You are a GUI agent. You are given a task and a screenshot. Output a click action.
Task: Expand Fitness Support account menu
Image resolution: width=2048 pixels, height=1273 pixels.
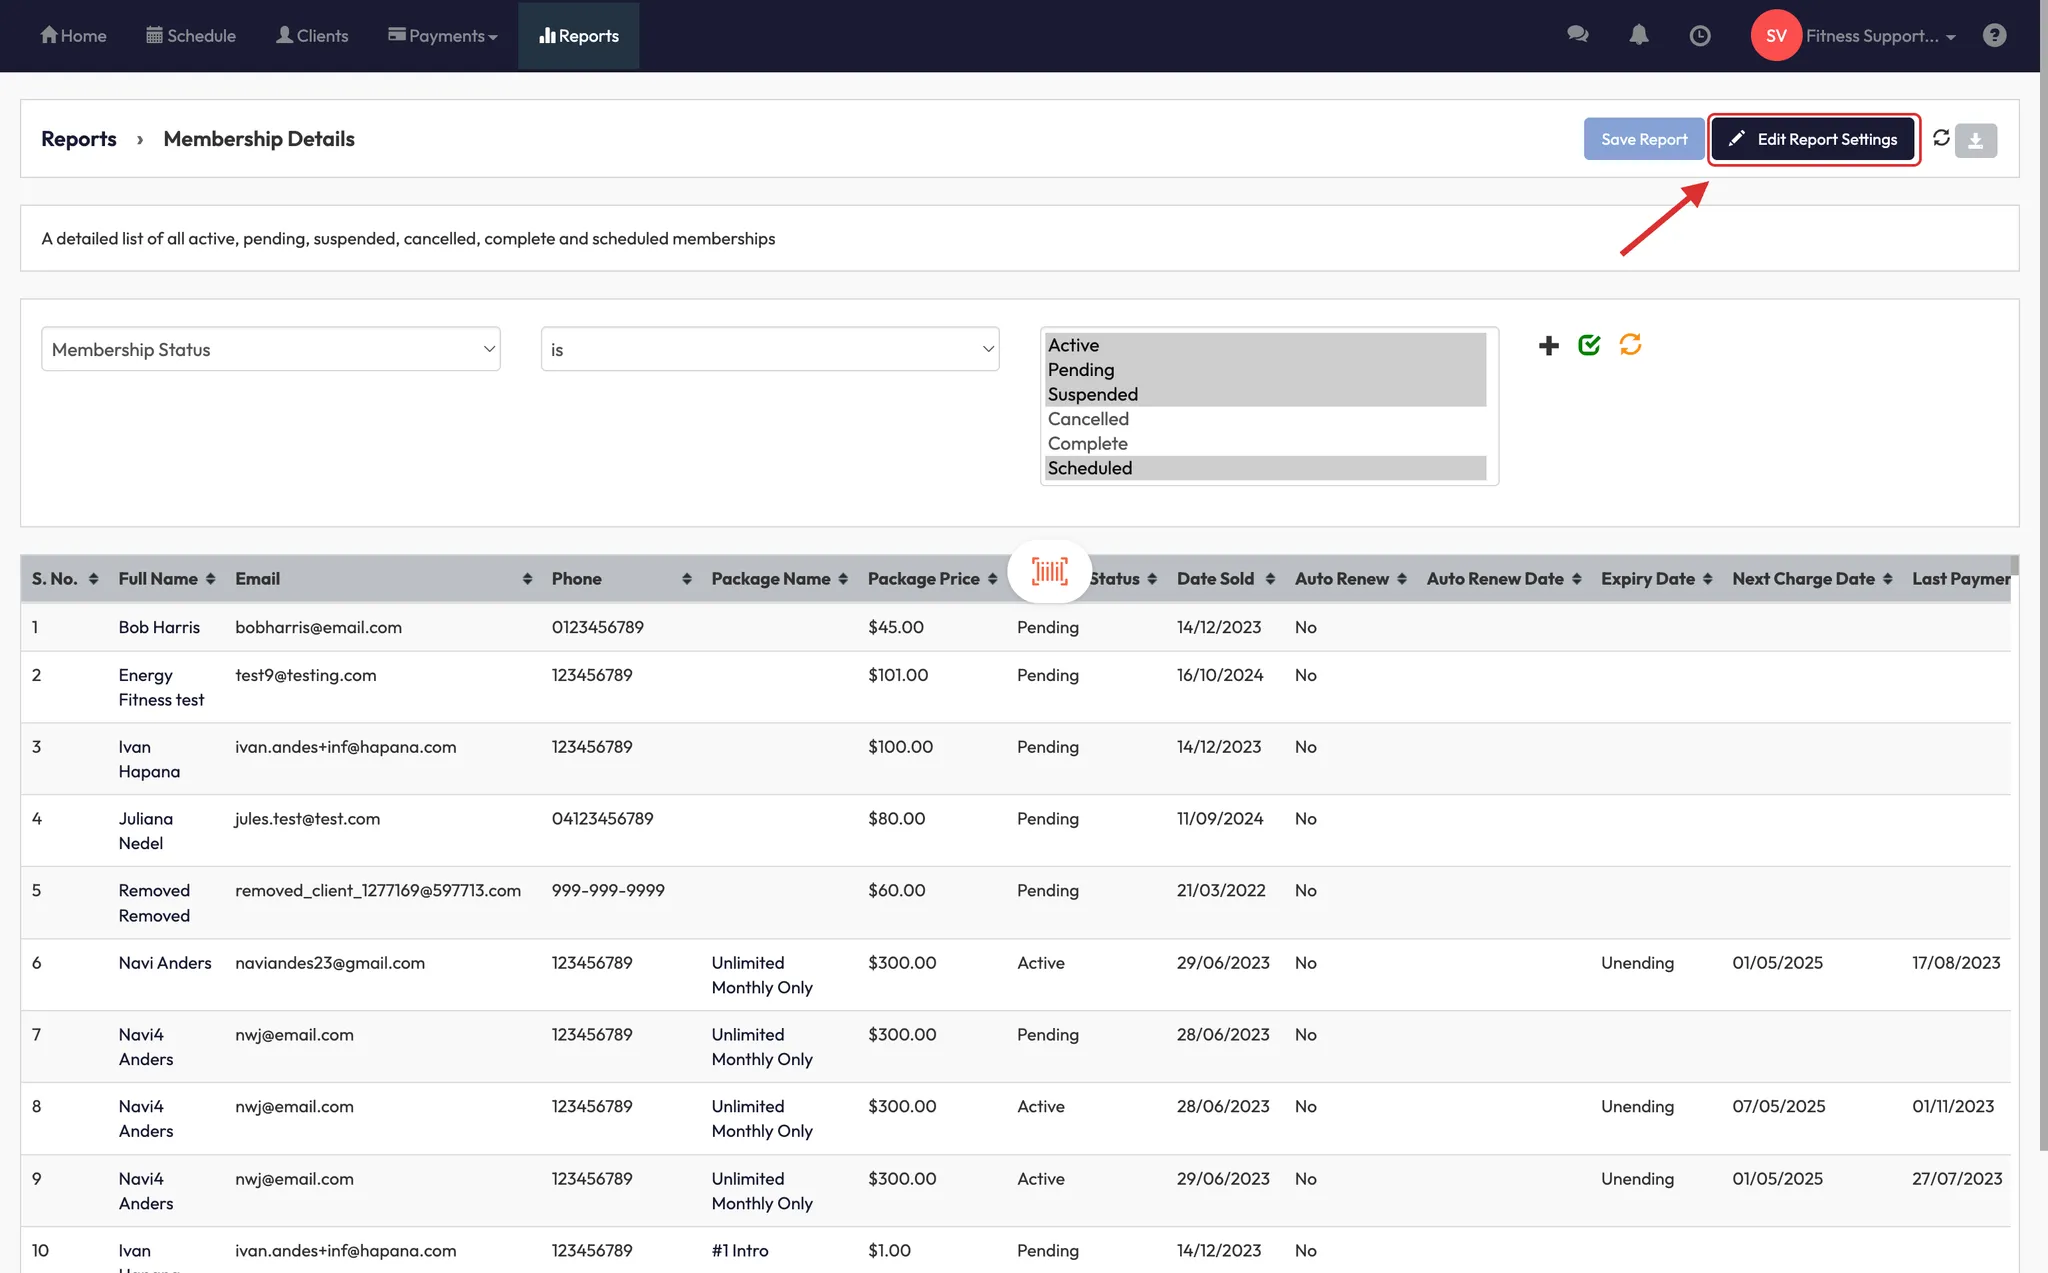(x=1878, y=36)
